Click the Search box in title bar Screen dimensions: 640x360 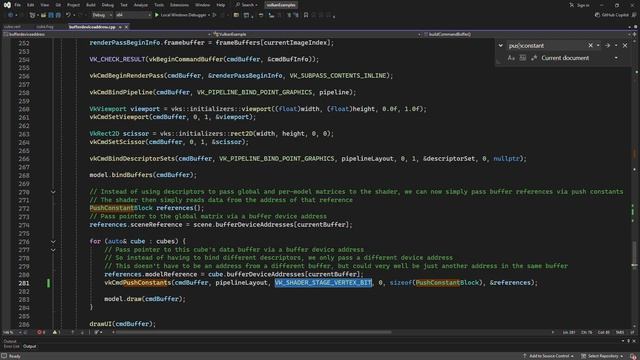coord(247,5)
